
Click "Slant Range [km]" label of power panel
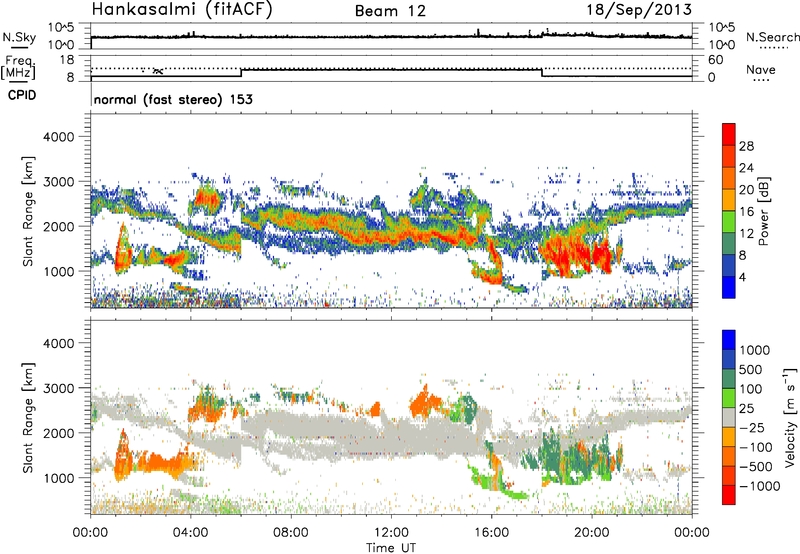(x=28, y=211)
